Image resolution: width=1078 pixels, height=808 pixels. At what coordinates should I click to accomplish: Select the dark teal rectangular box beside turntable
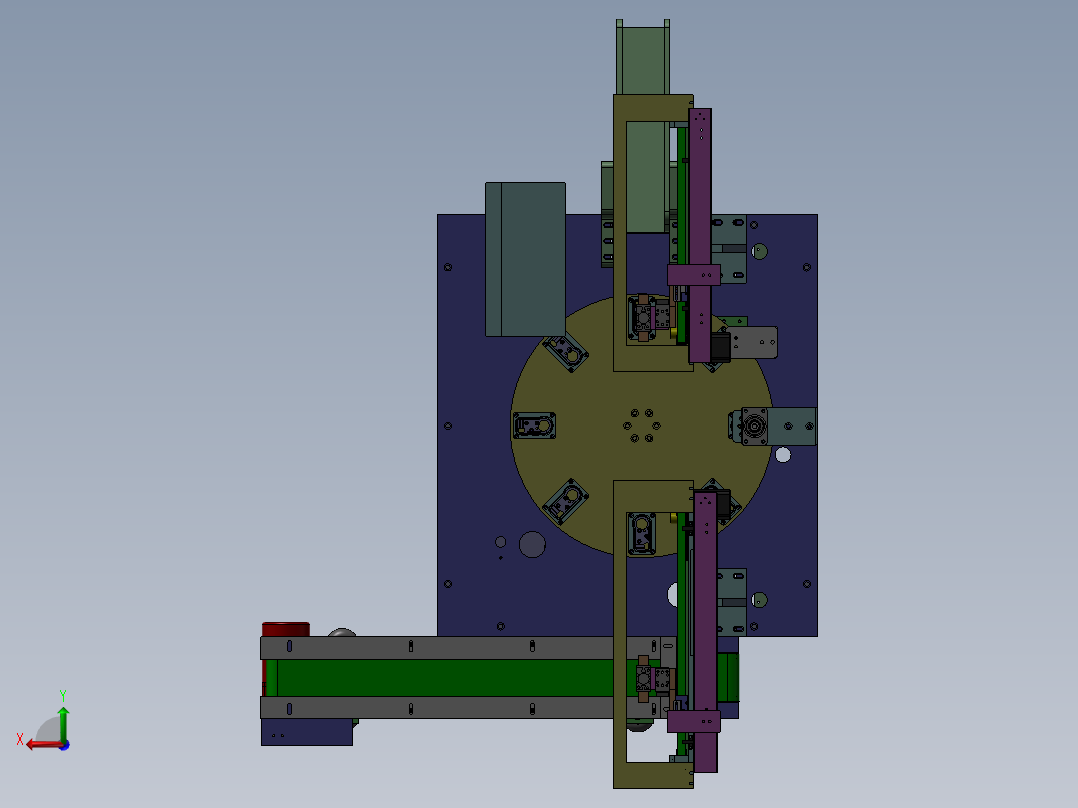pyautogui.click(x=525, y=259)
